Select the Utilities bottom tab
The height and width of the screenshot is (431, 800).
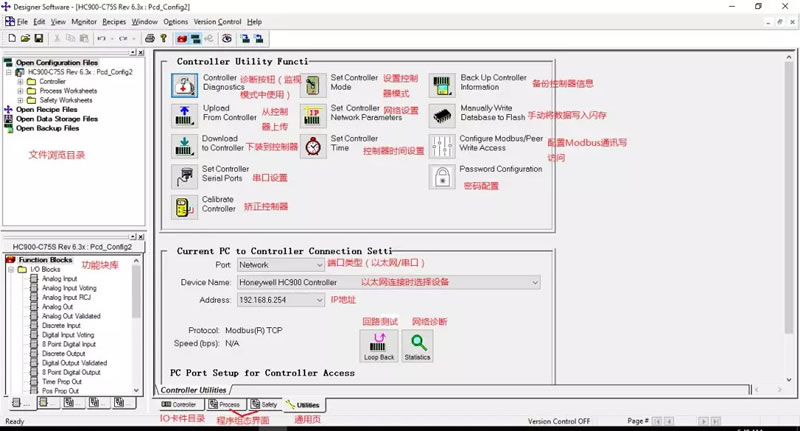(x=303, y=405)
